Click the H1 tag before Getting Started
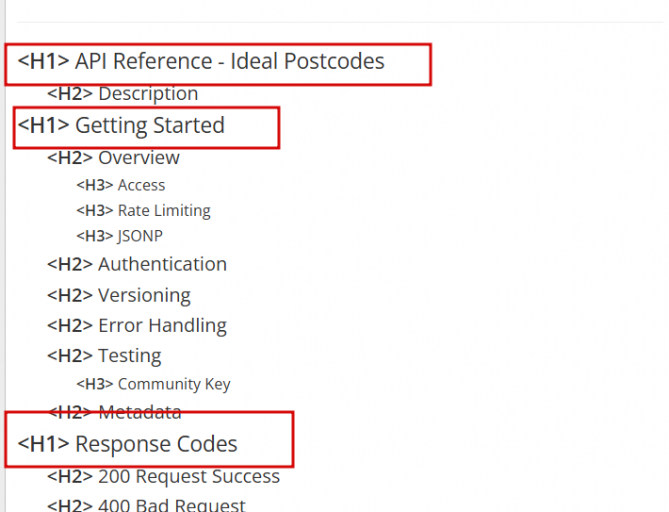This screenshot has height=512, width=669. click(x=44, y=125)
